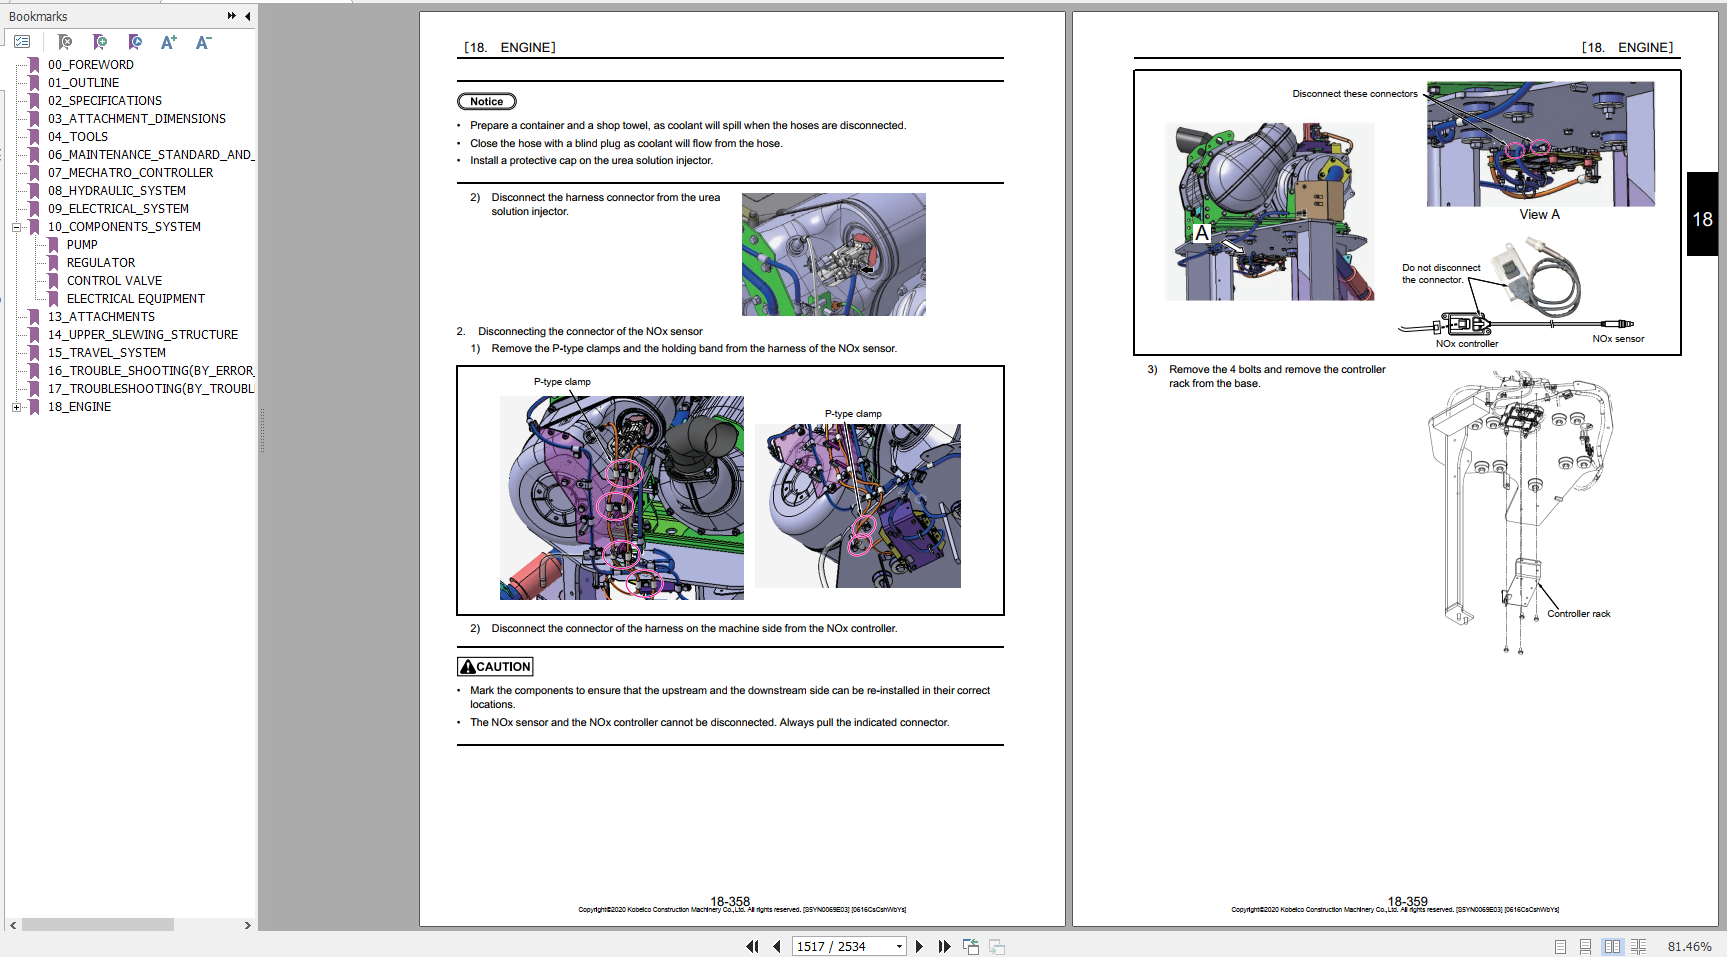
Task: Click the View A connector illustration
Action: pos(1540,144)
